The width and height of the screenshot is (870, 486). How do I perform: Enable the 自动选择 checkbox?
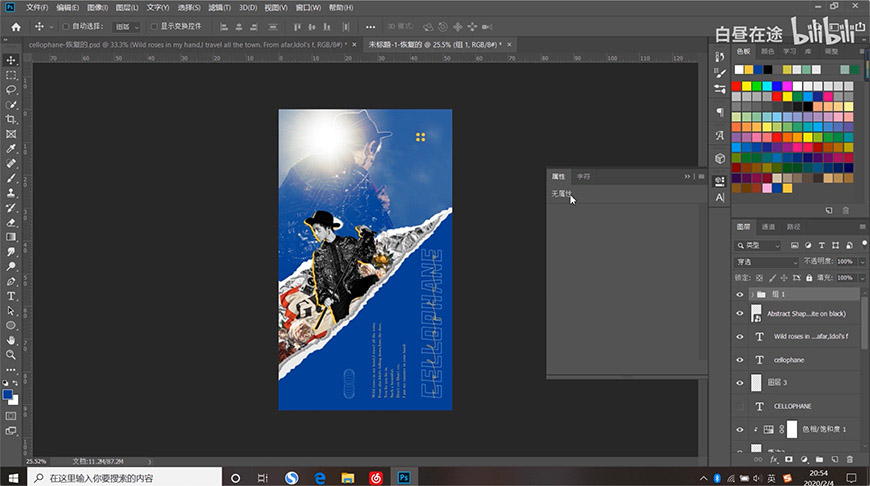[x=65, y=27]
